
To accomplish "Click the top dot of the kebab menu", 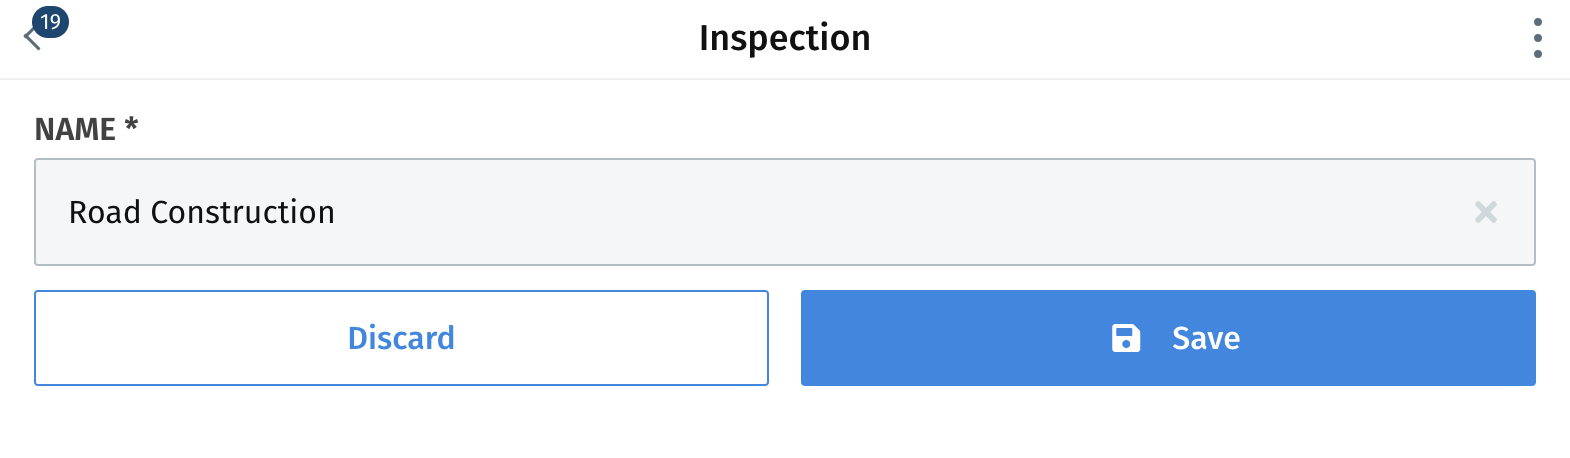I will [1537, 22].
